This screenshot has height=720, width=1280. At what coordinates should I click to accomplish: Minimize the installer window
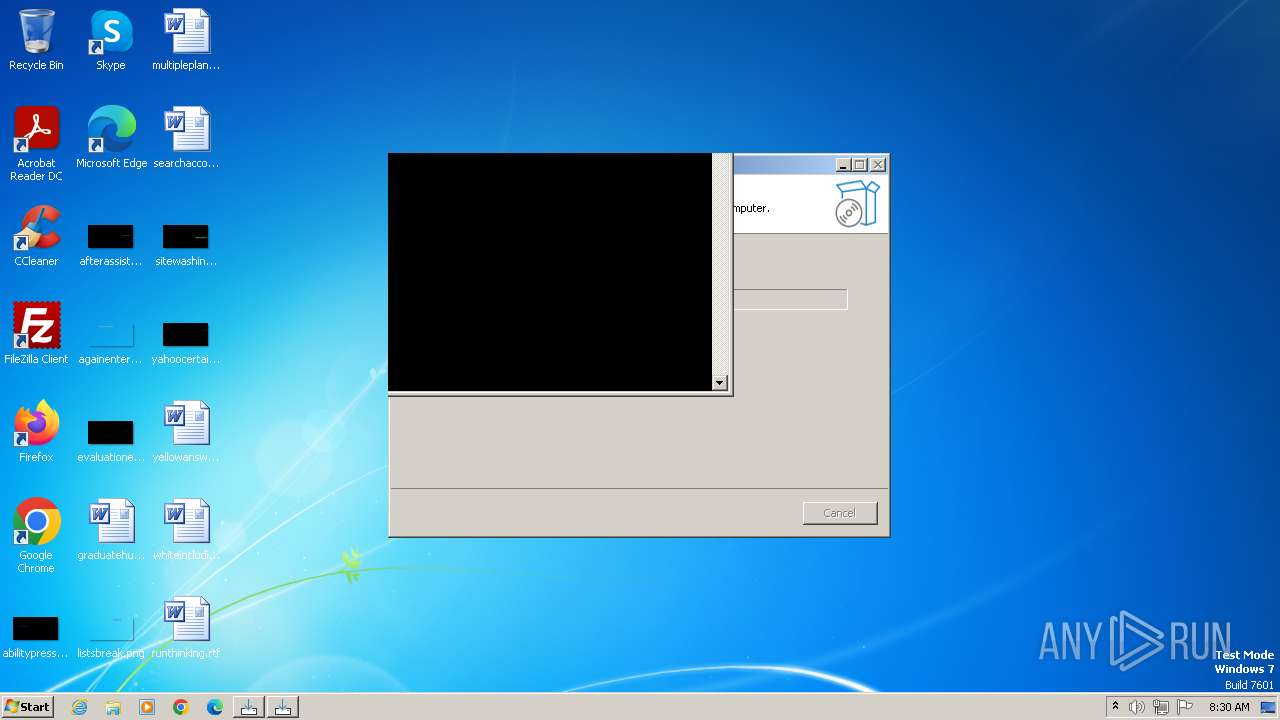point(843,165)
